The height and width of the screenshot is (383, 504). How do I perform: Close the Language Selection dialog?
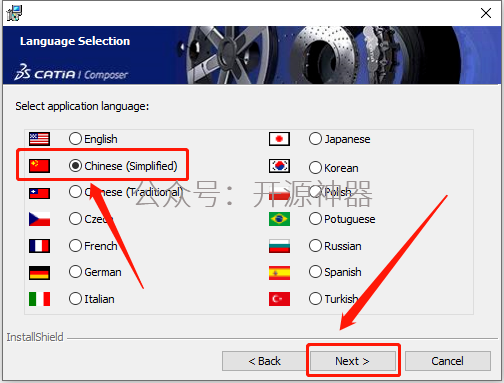click(486, 13)
